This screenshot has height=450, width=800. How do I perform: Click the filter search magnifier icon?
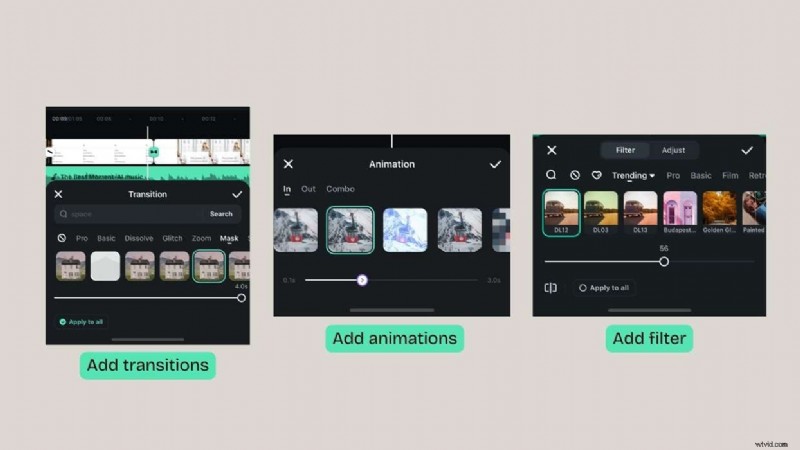point(551,175)
